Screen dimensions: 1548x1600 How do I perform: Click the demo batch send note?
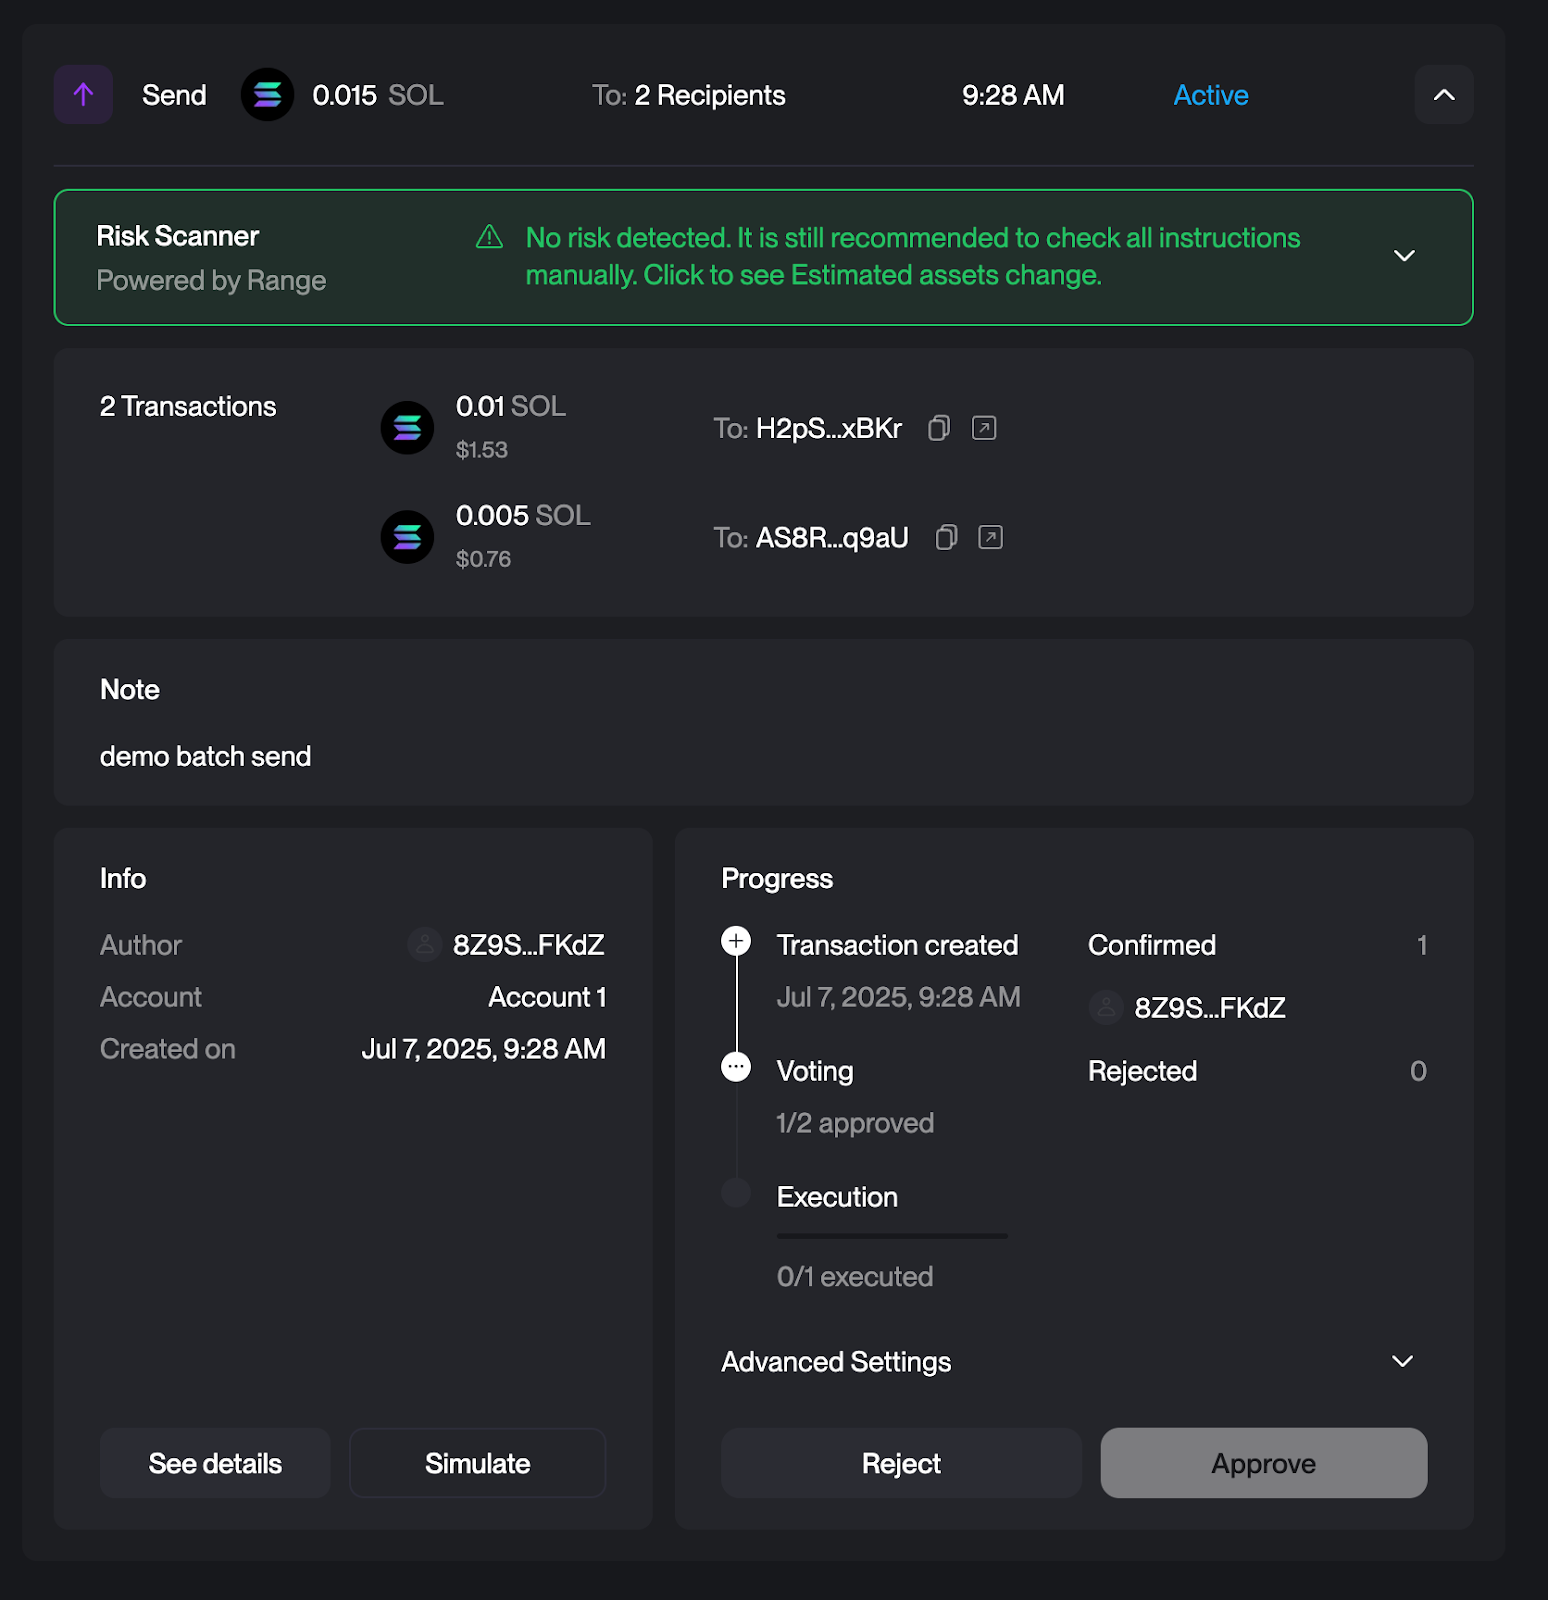[205, 756]
